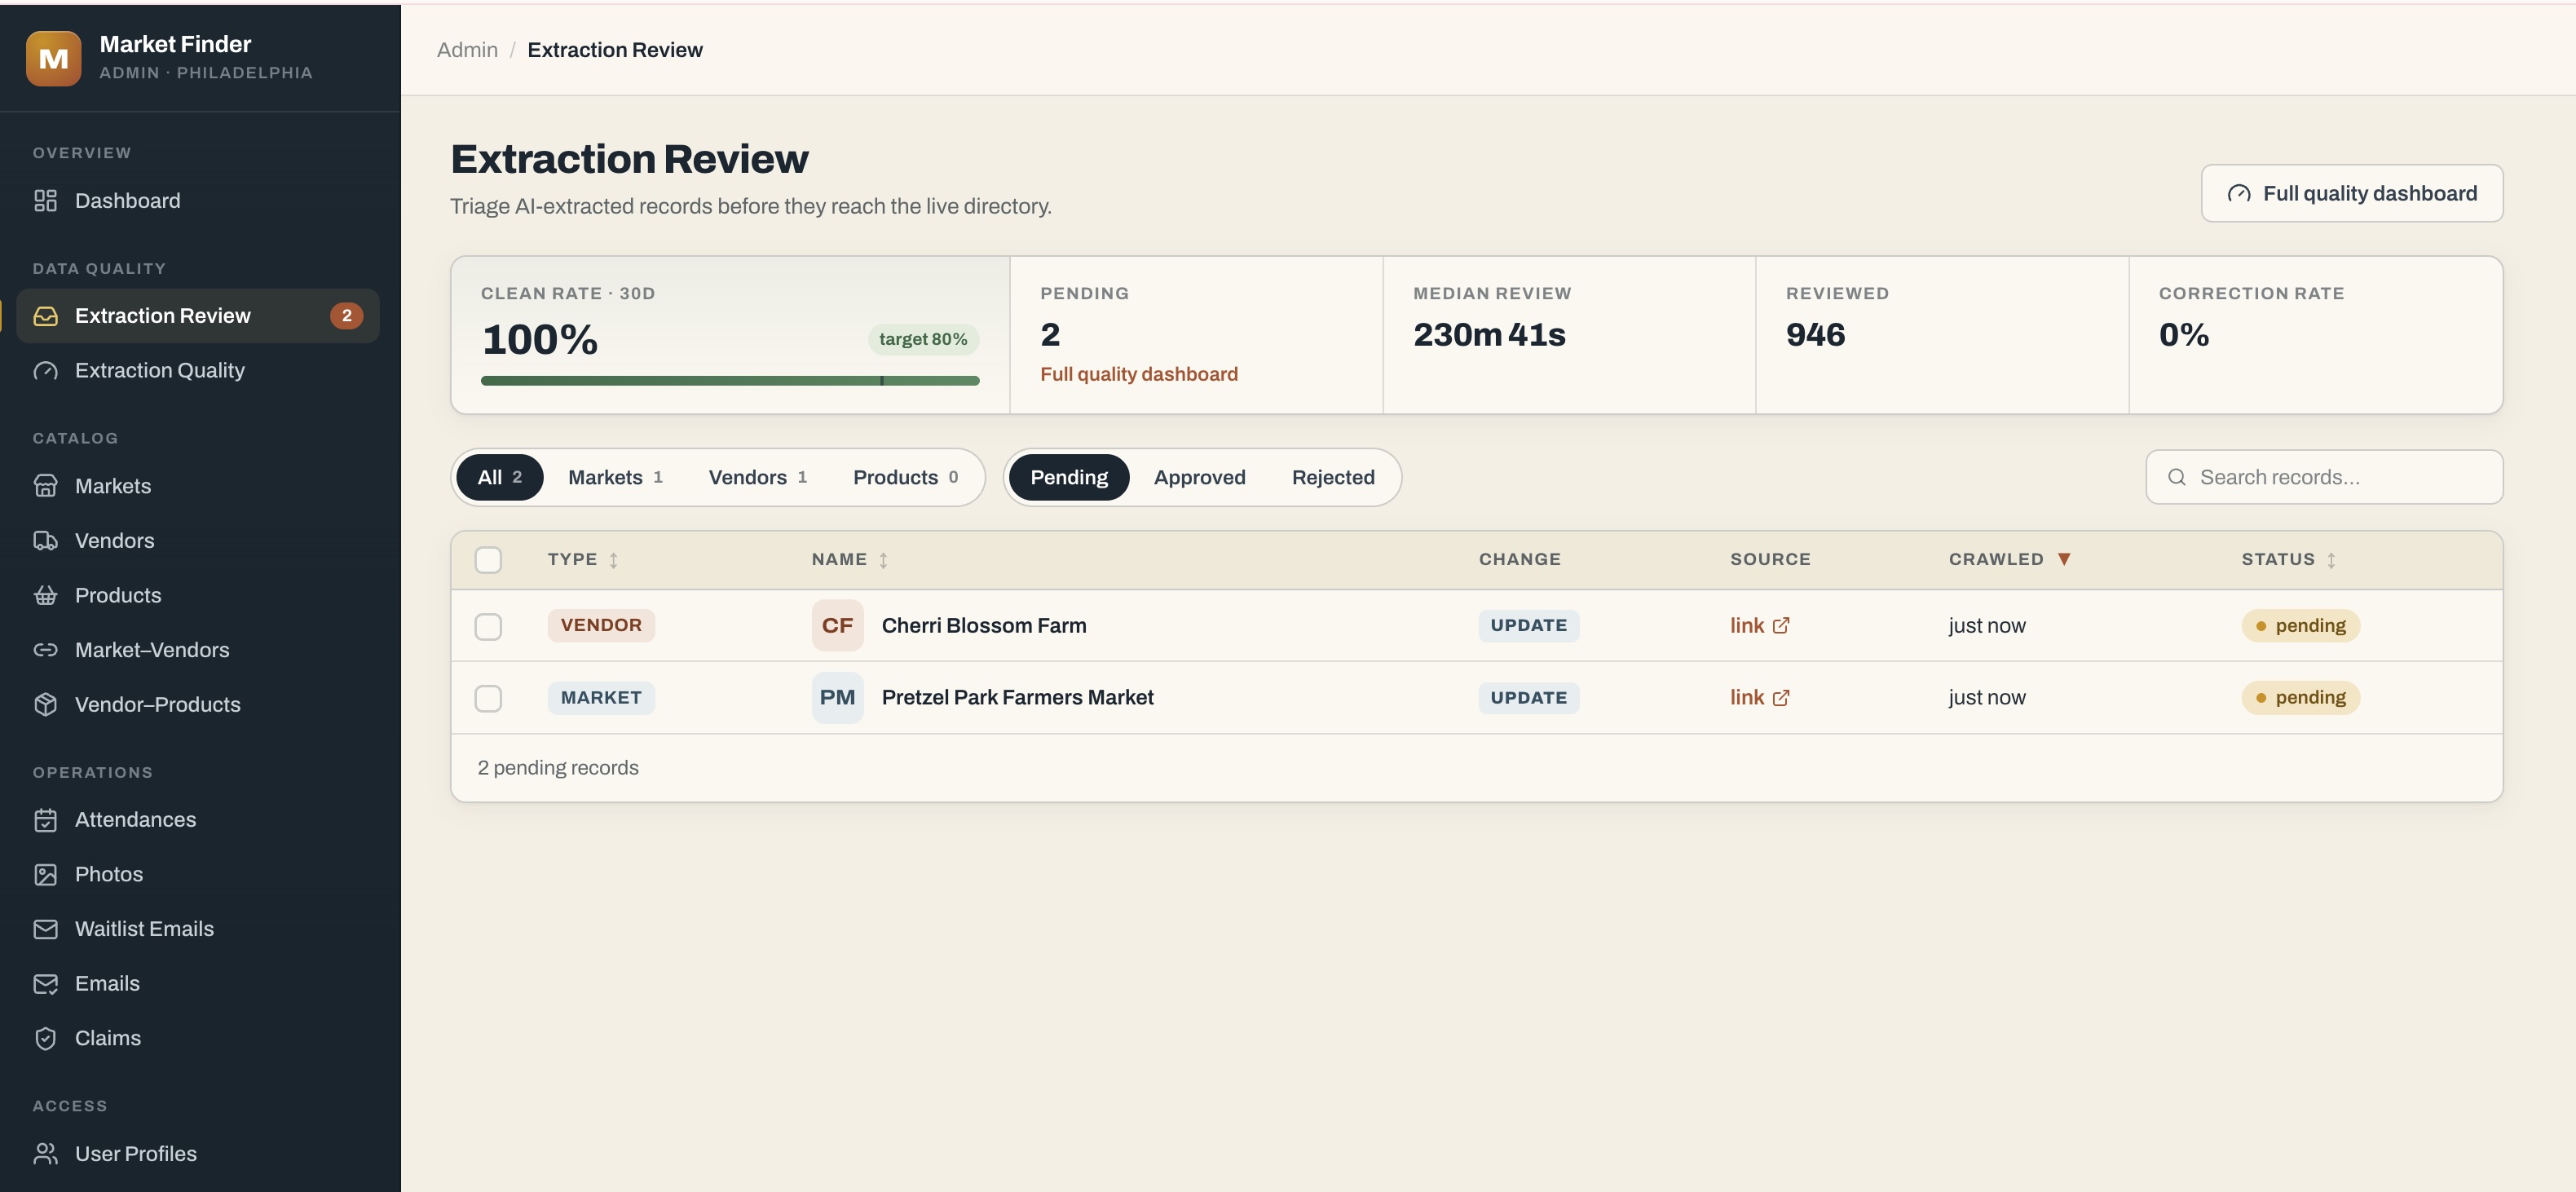Screen dimensions: 2576x1192
Task: Tick the select-all checkbox in the table header
Action: (488, 560)
